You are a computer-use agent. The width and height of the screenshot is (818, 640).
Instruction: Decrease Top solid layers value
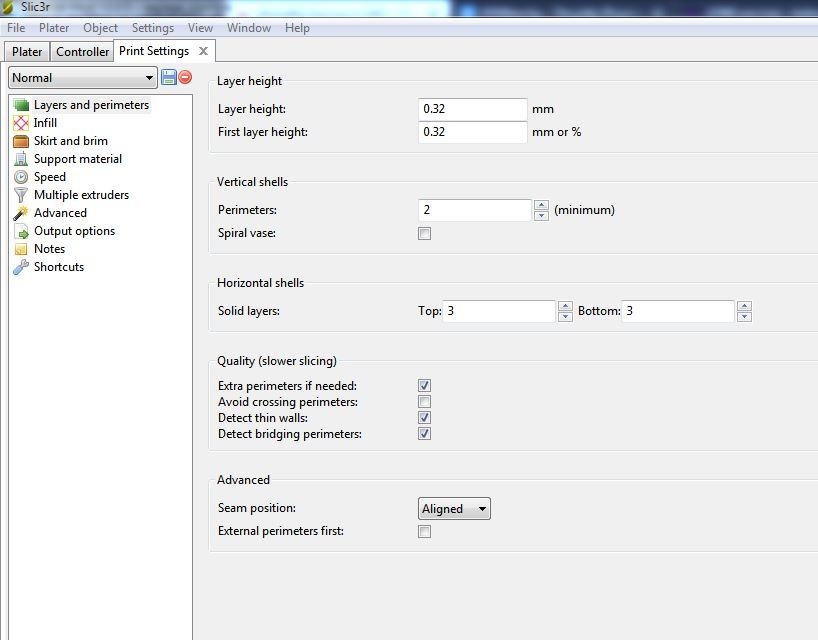565,317
